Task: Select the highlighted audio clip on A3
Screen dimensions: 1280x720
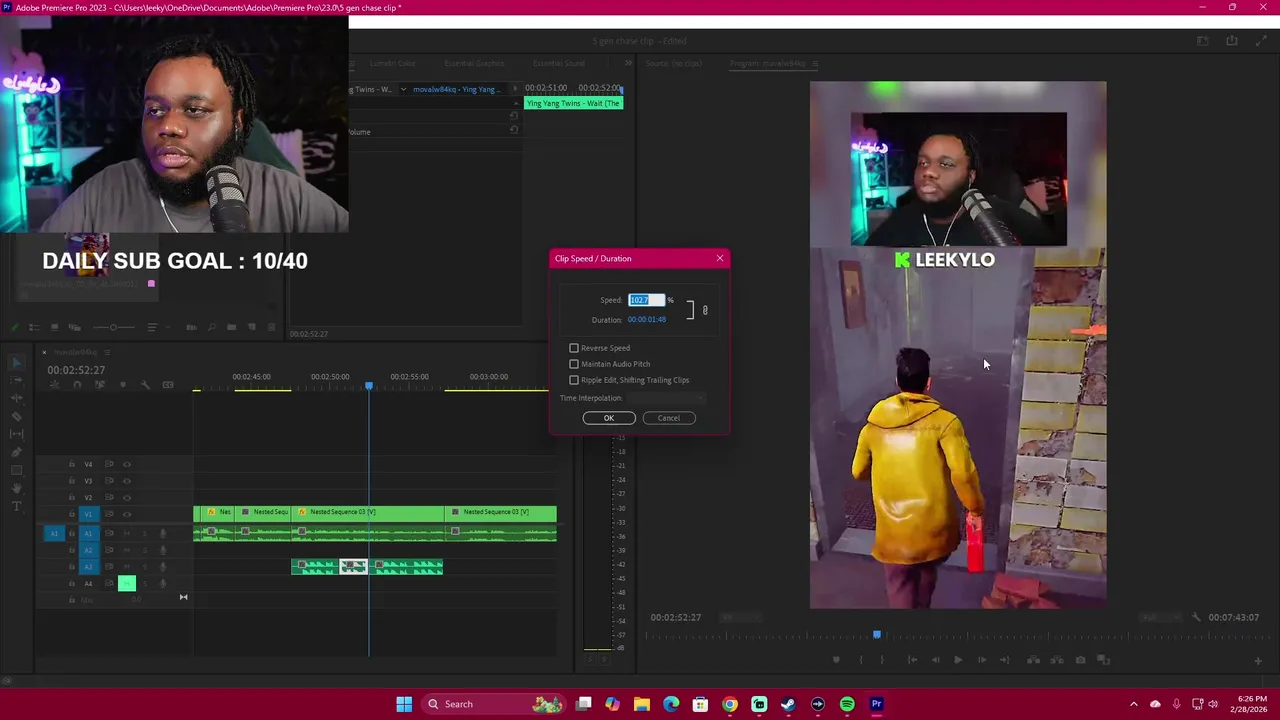Action: pyautogui.click(x=354, y=567)
